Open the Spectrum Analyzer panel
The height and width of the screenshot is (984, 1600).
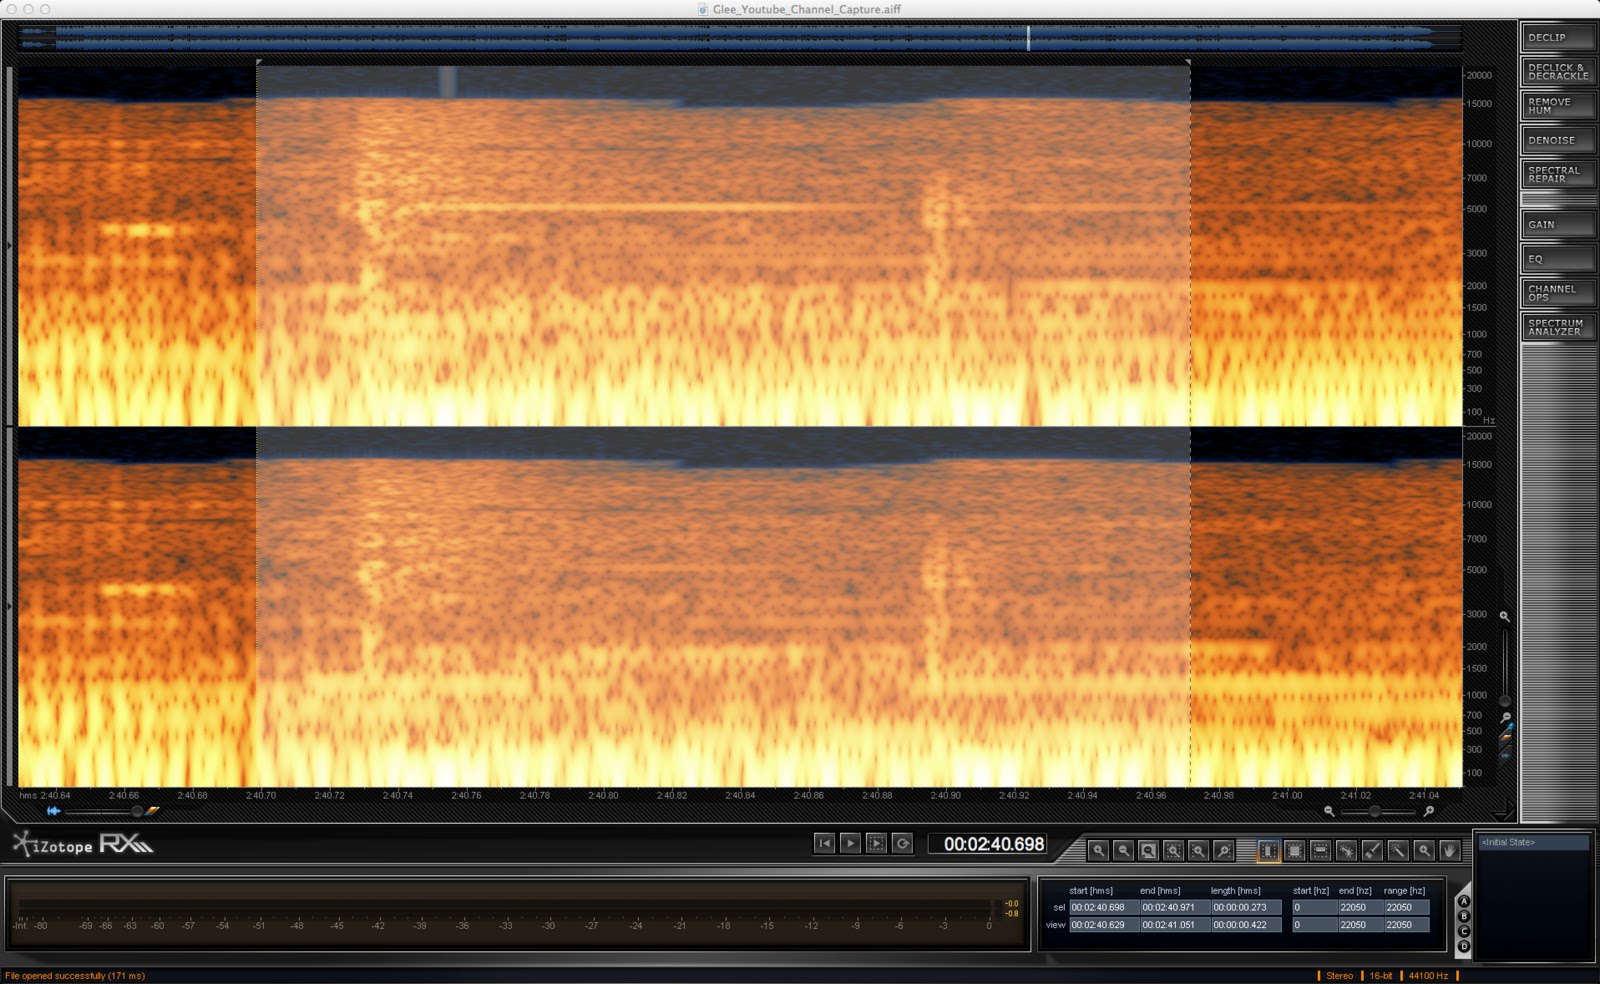pos(1557,327)
